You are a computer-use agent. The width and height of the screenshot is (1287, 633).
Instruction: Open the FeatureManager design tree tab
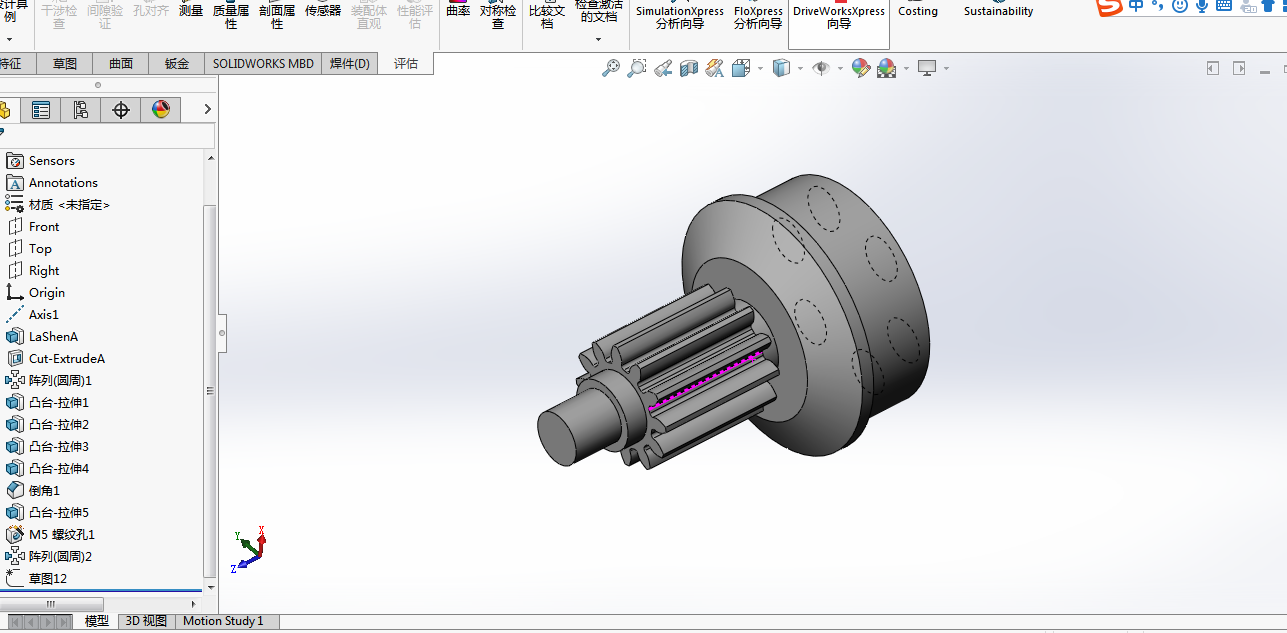point(5,110)
